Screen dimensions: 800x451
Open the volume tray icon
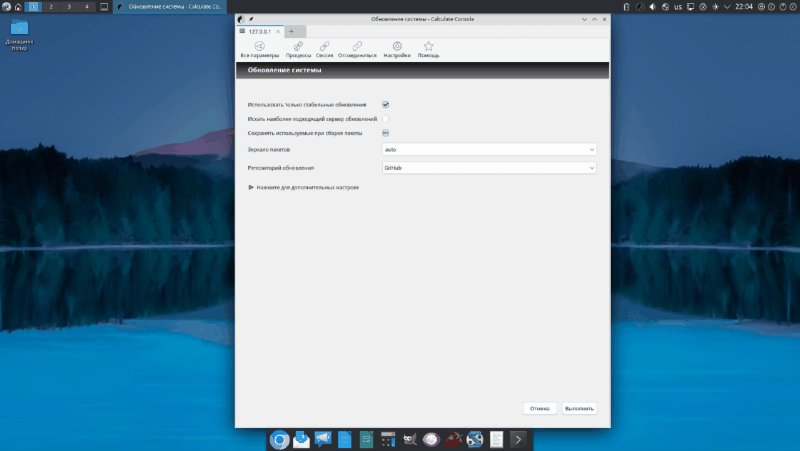coord(653,7)
